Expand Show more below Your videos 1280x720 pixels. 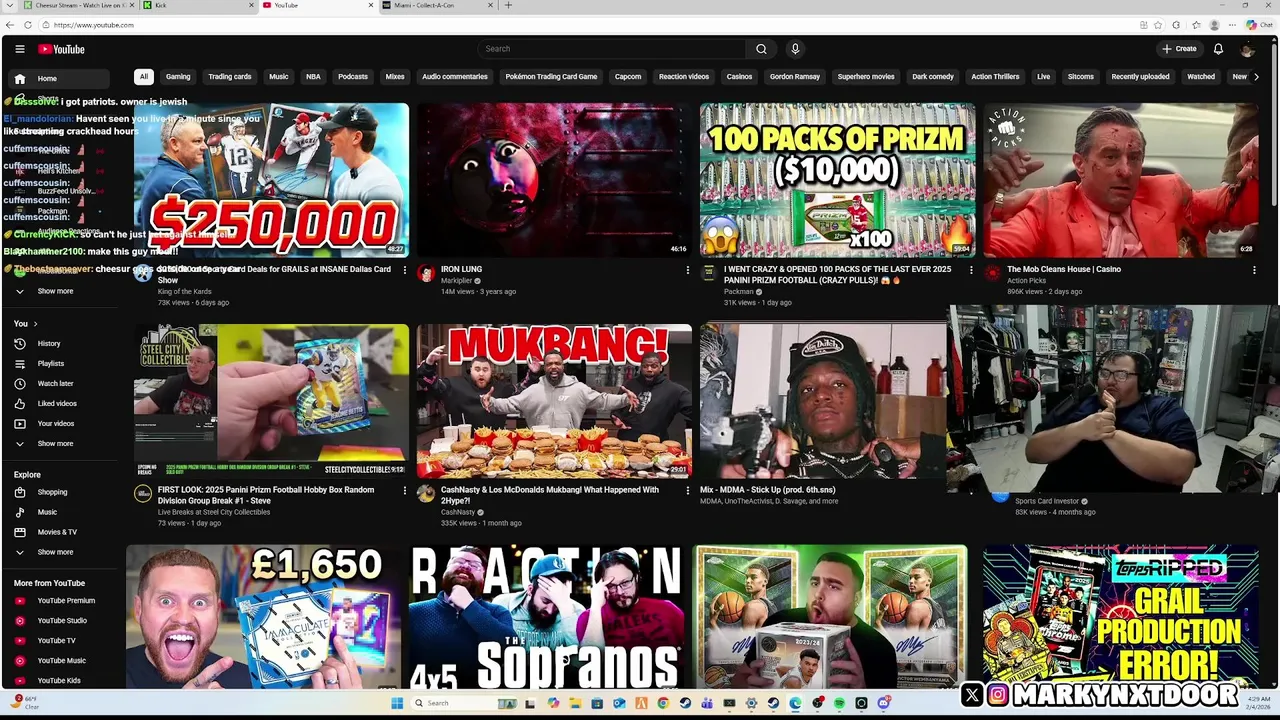[60, 443]
